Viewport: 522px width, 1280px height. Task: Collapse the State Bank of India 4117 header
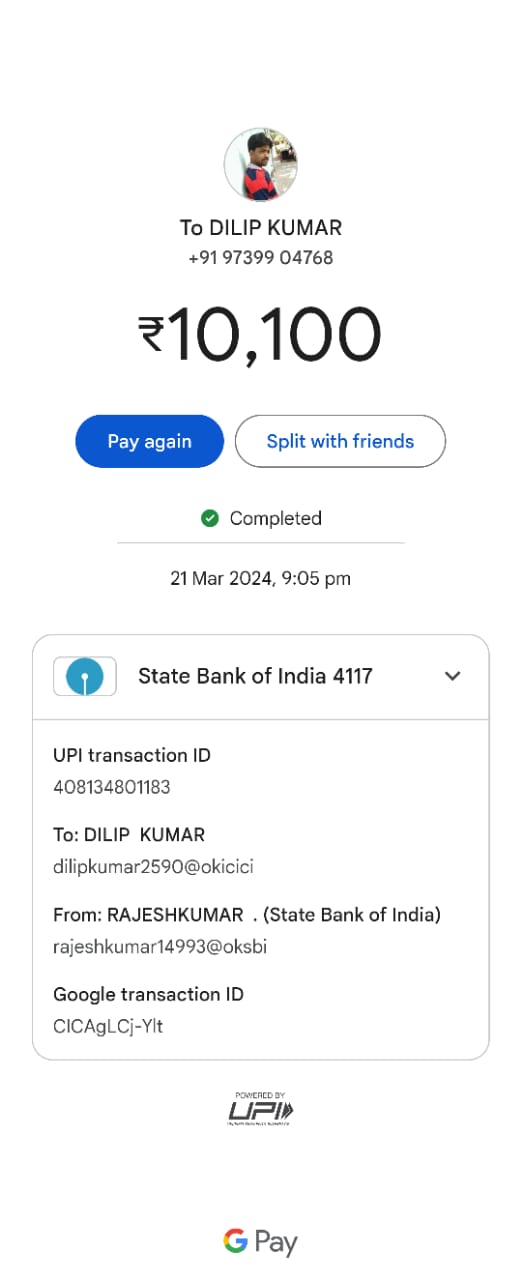point(261,677)
